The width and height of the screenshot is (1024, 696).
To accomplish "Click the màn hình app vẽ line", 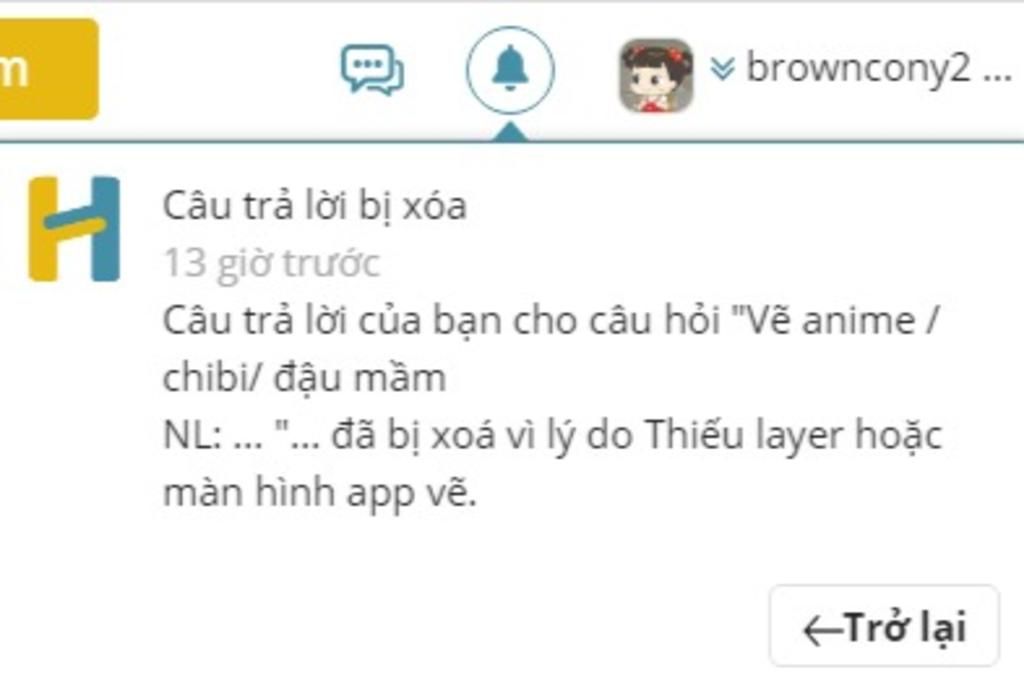I will click(320, 492).
